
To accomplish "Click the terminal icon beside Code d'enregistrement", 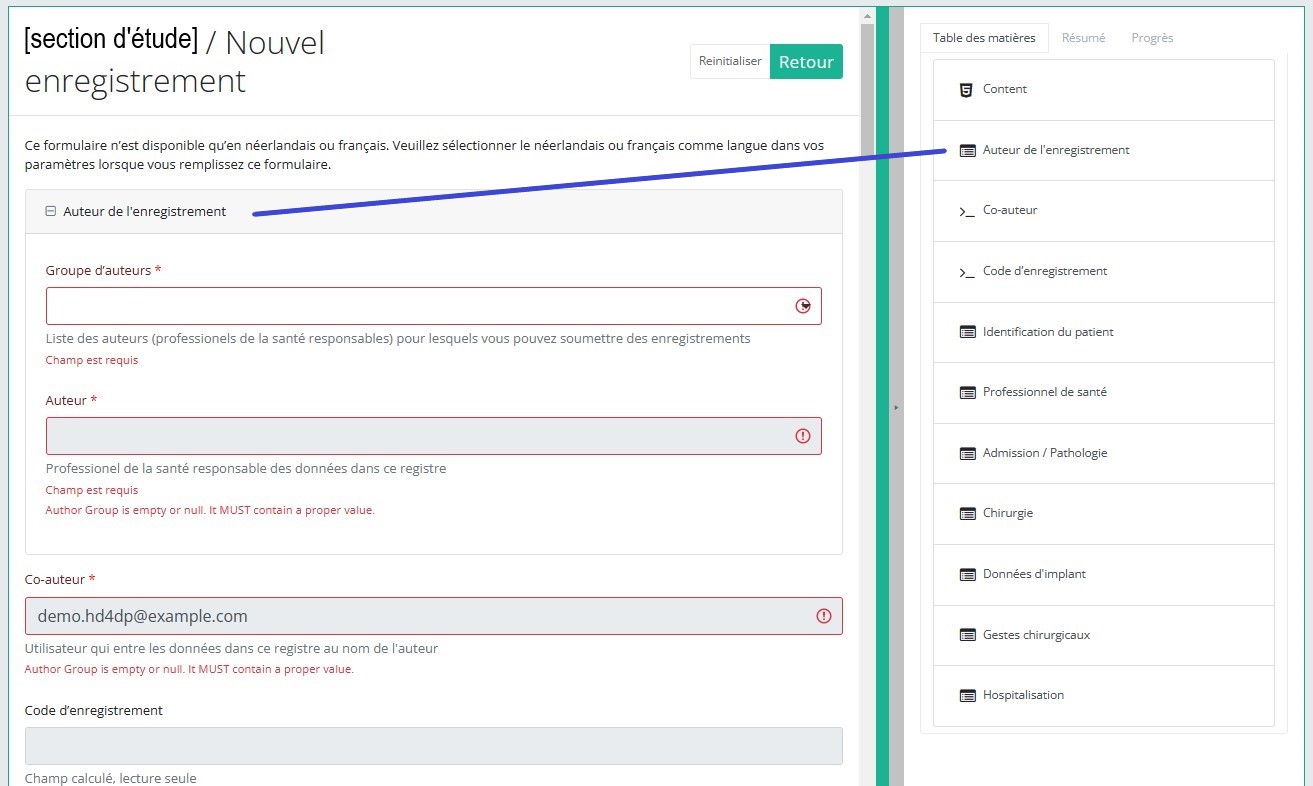I will point(966,272).
